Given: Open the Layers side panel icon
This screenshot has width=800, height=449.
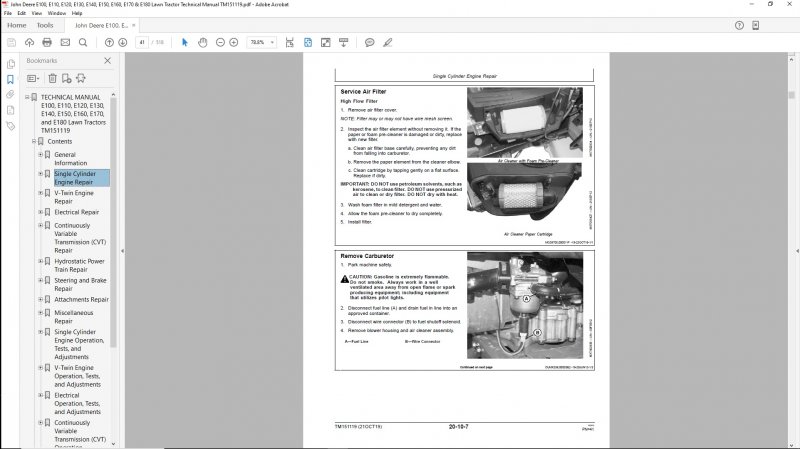Looking at the screenshot, I should [x=11, y=110].
